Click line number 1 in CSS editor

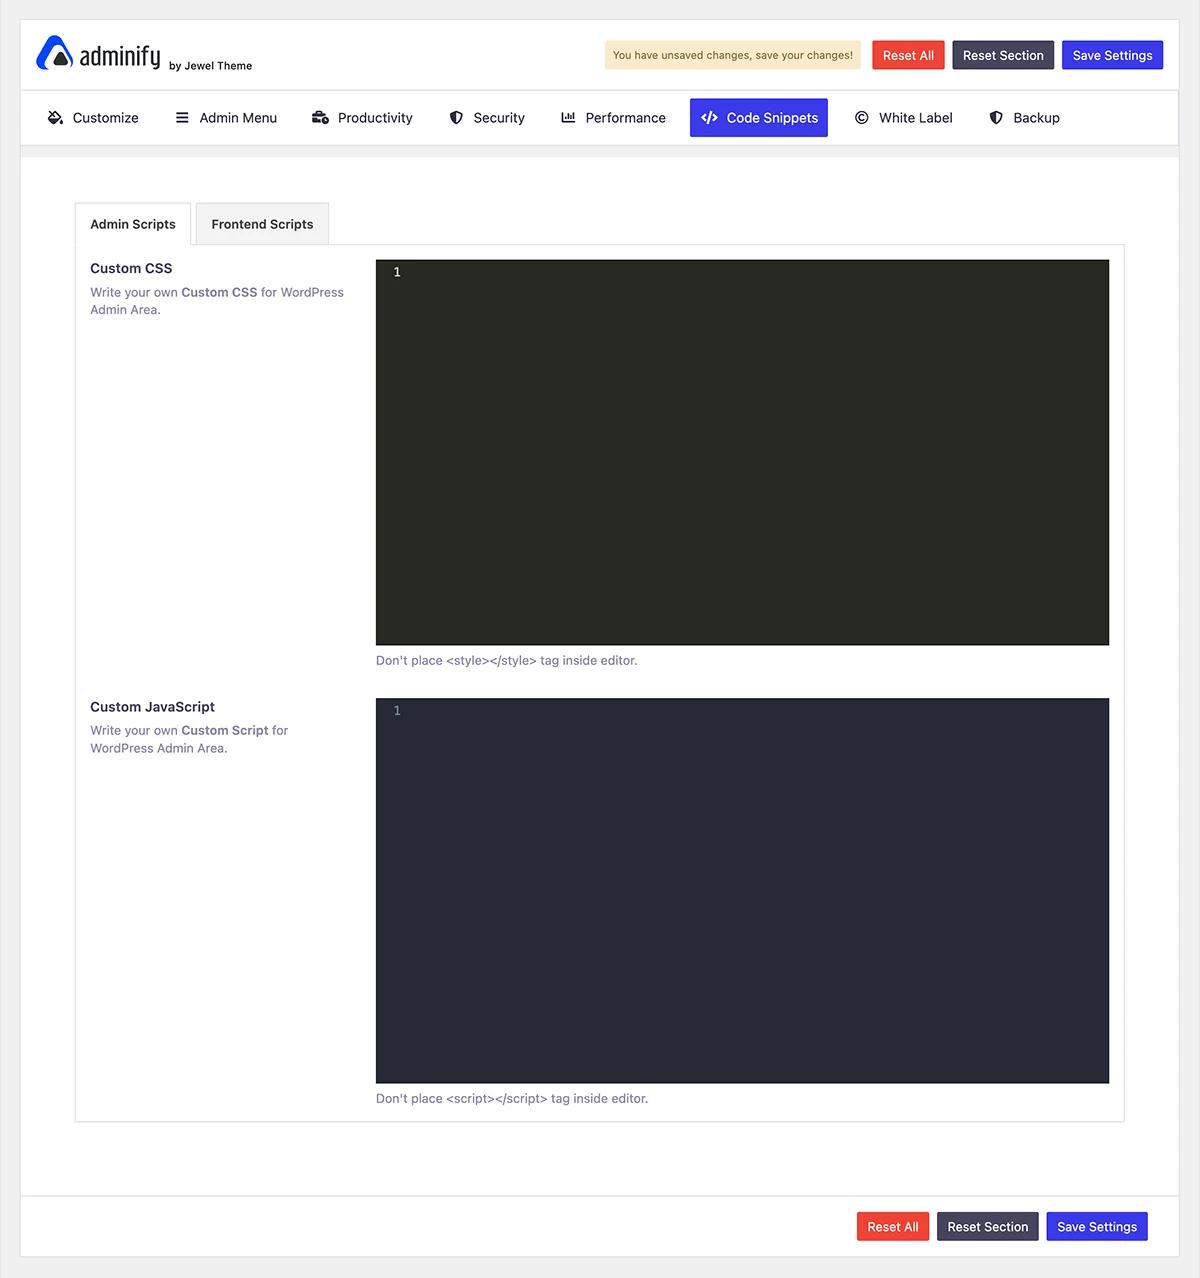(397, 272)
